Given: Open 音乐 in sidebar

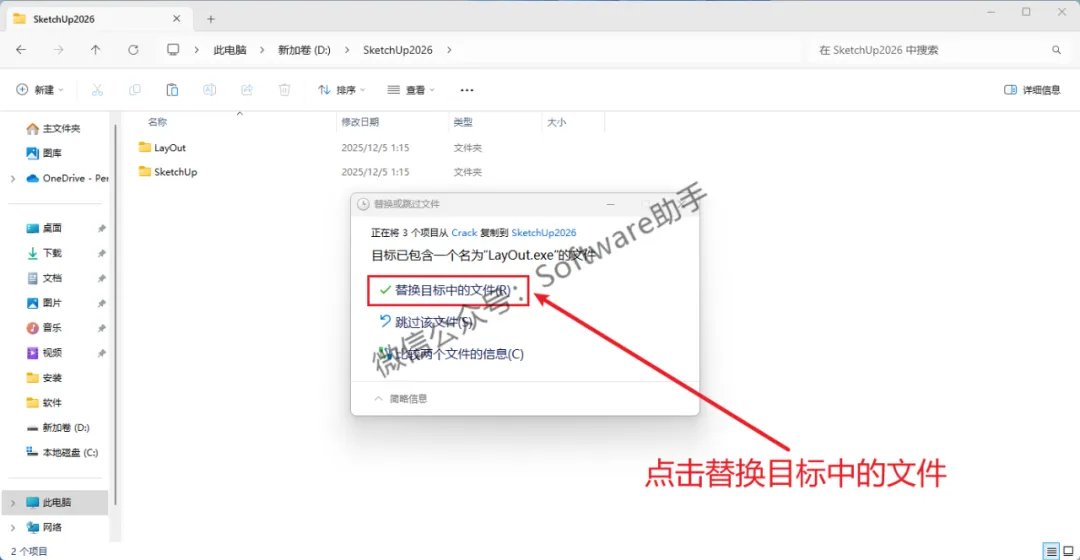Looking at the screenshot, I should pyautogui.click(x=44, y=328).
